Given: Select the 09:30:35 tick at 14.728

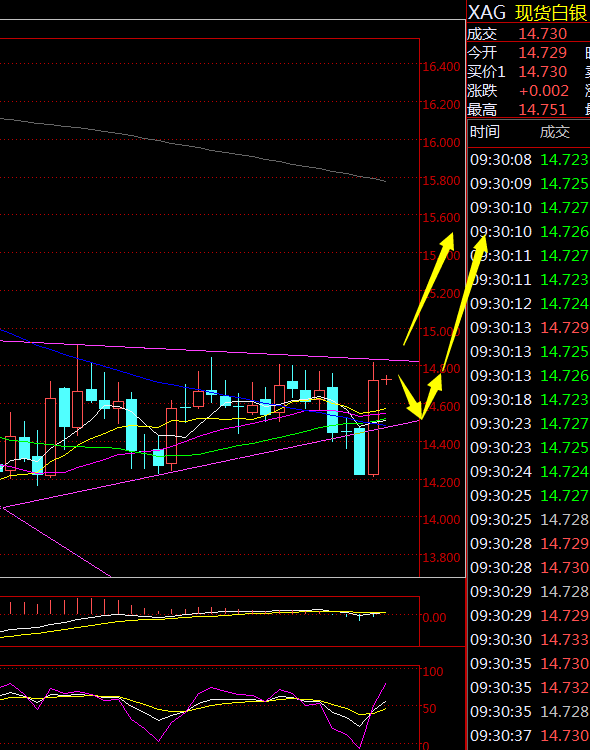Looking at the screenshot, I should click(x=529, y=712).
